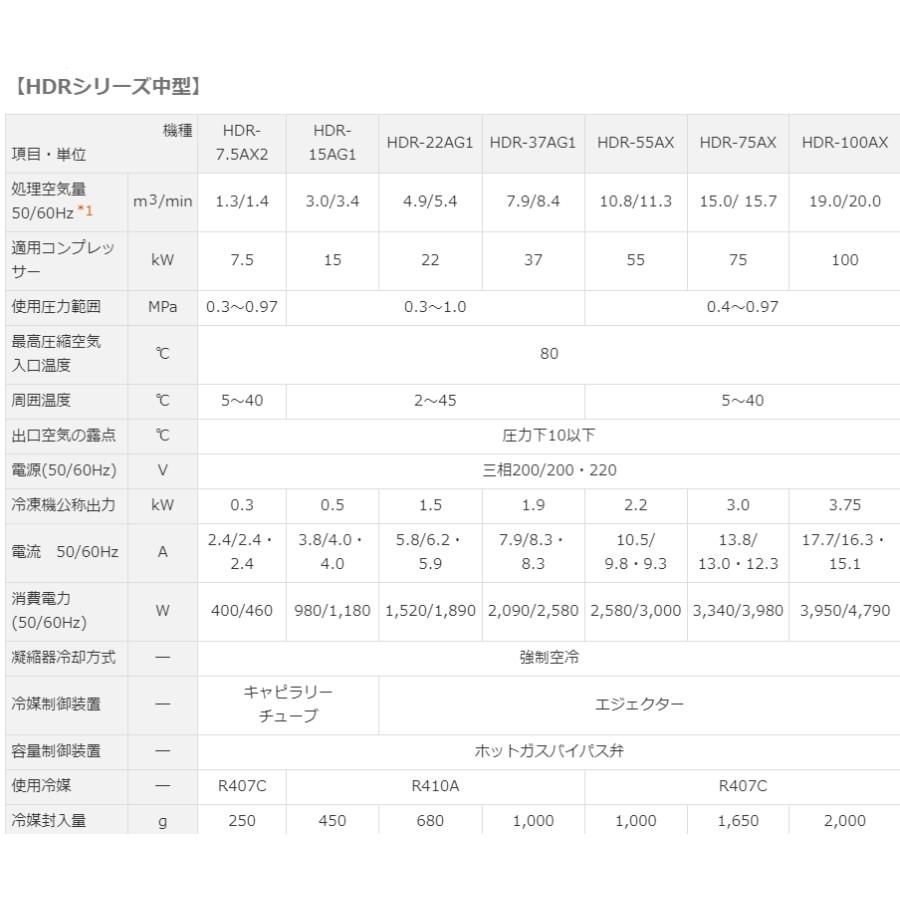Click the MPa unit cell
Viewport: 900px width, 900px height.
tap(162, 307)
